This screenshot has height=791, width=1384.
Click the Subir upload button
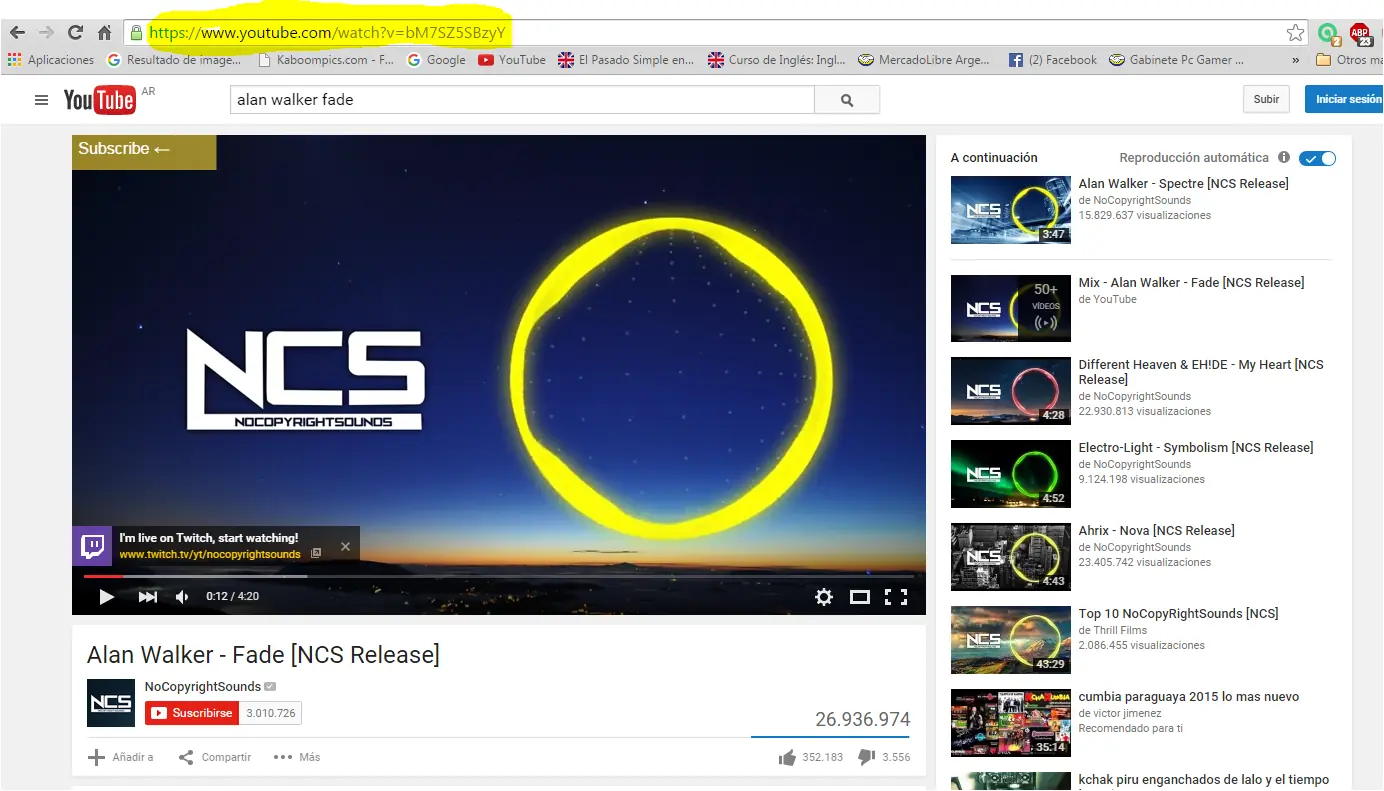tap(1266, 99)
